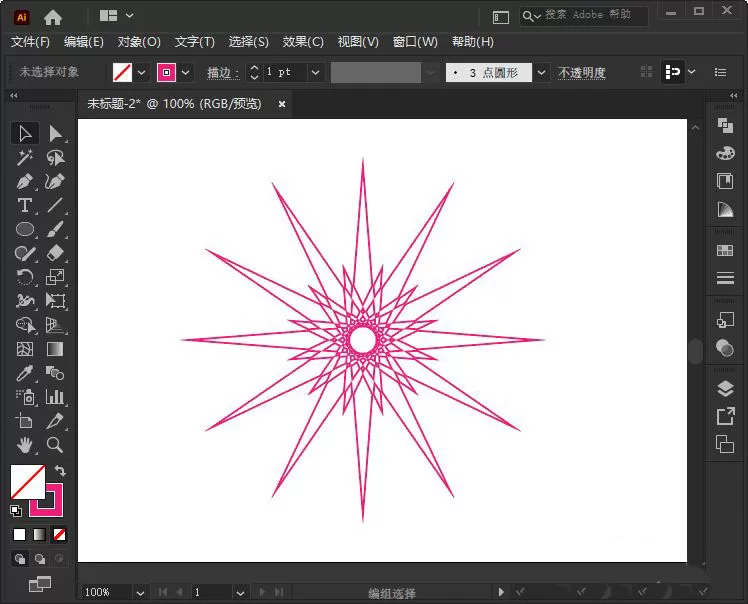
Task: Open 效果(C) menu
Action: [x=303, y=42]
